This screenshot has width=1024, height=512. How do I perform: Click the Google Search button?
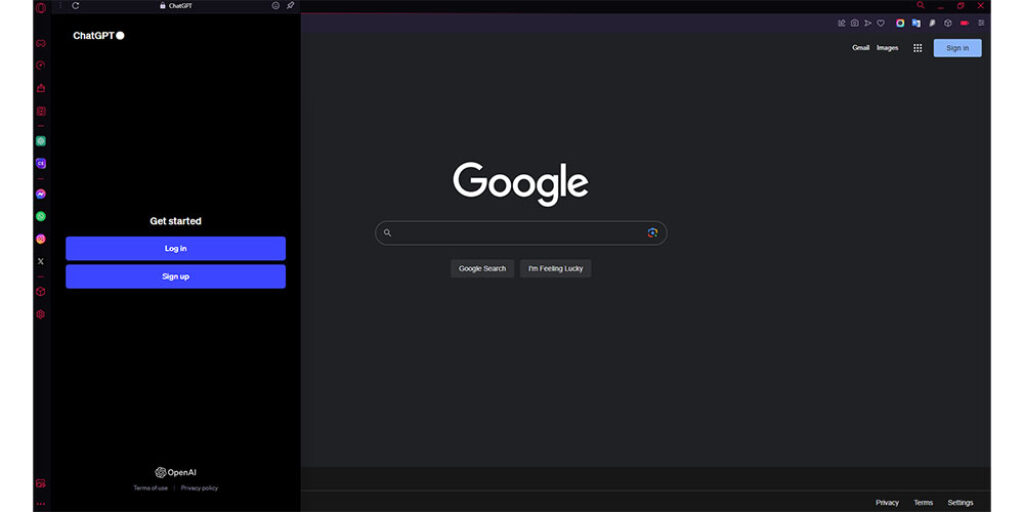click(483, 268)
